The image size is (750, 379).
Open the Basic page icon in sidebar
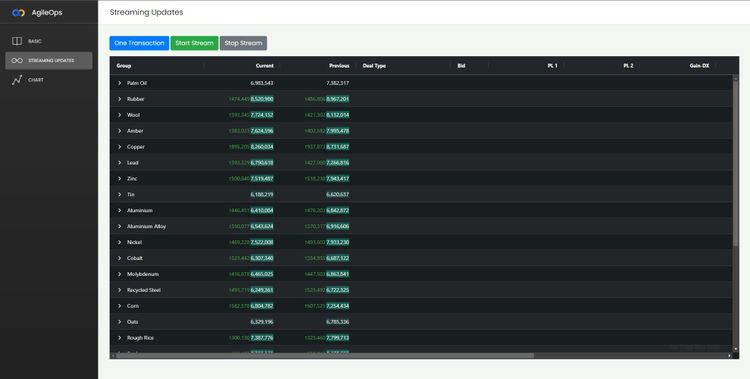tap(17, 41)
